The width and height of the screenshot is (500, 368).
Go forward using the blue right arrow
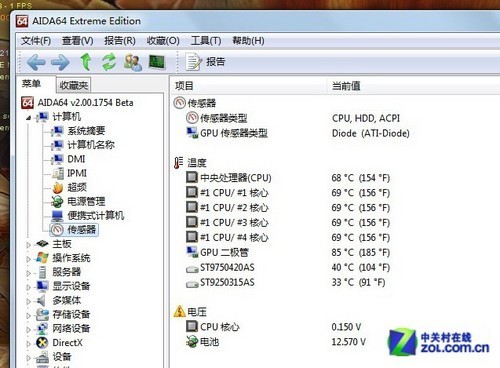coord(60,62)
